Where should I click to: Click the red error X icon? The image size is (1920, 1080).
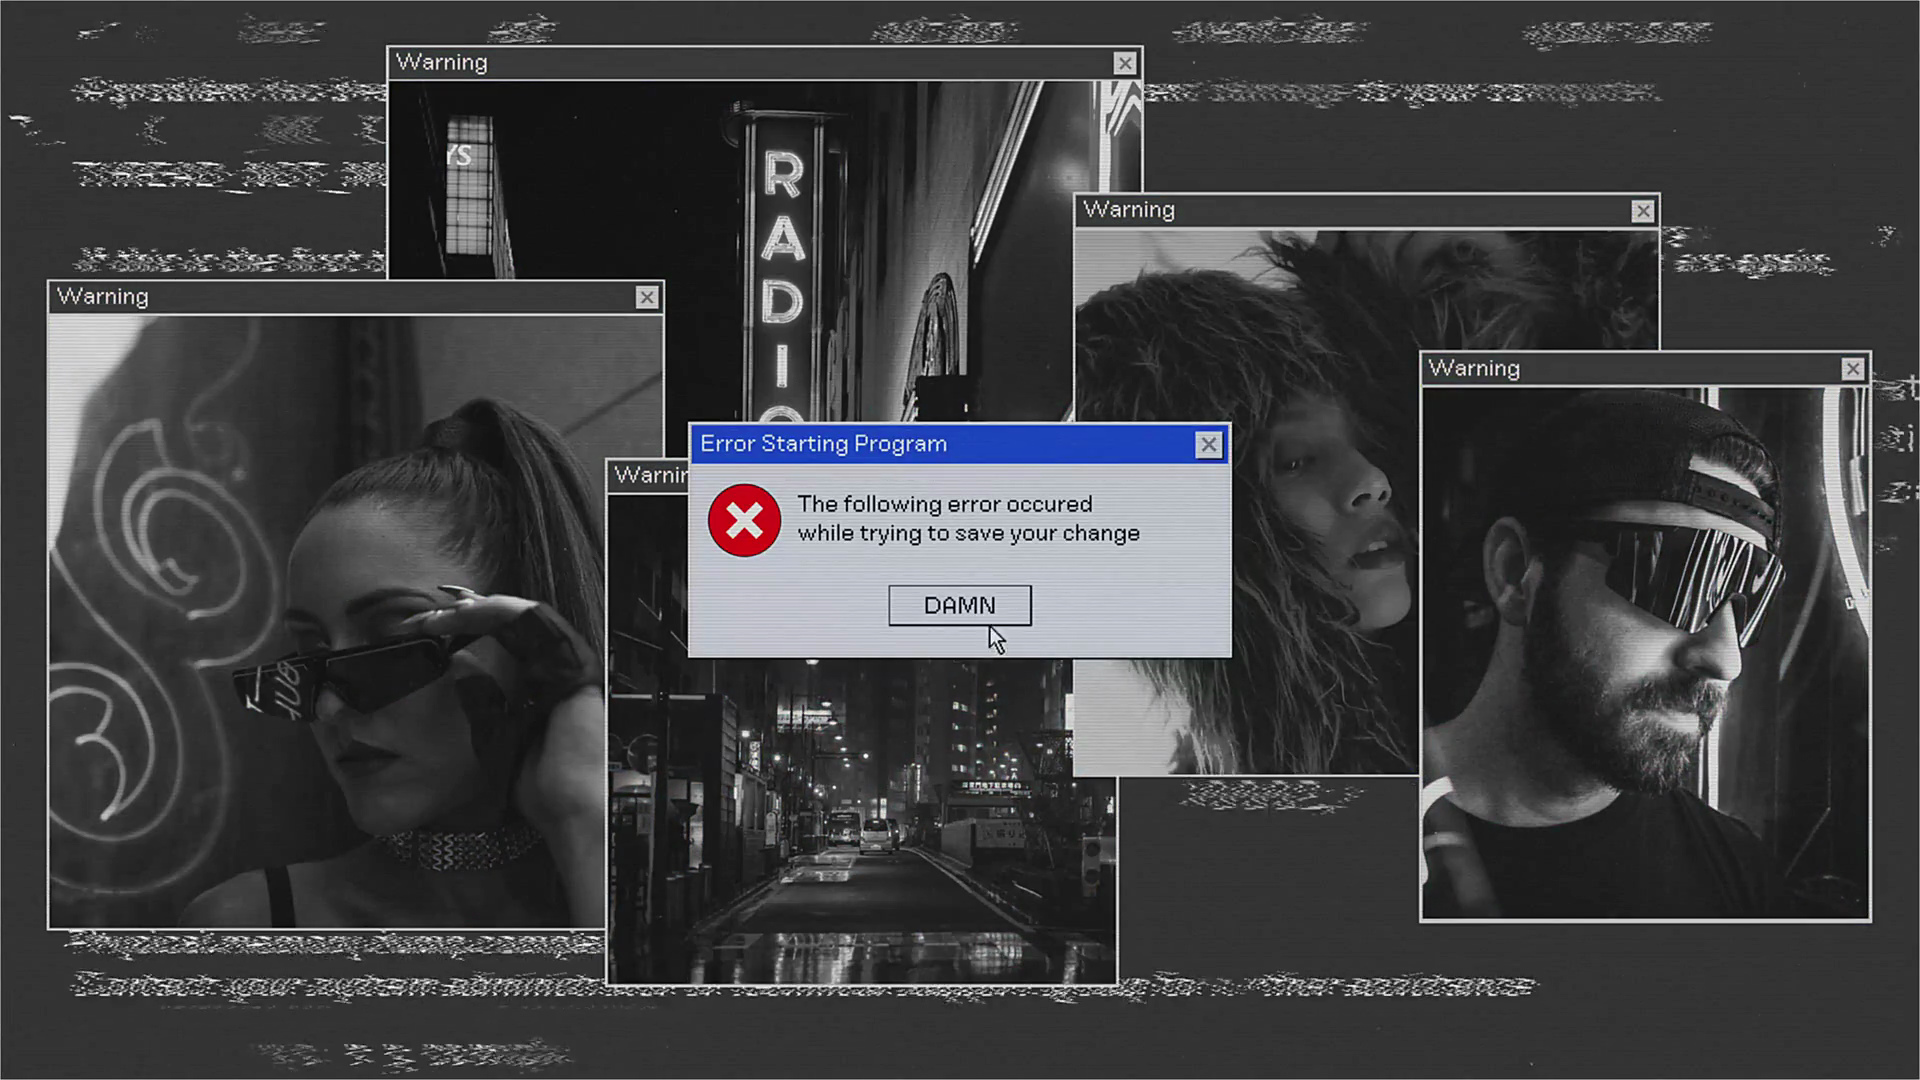(744, 520)
